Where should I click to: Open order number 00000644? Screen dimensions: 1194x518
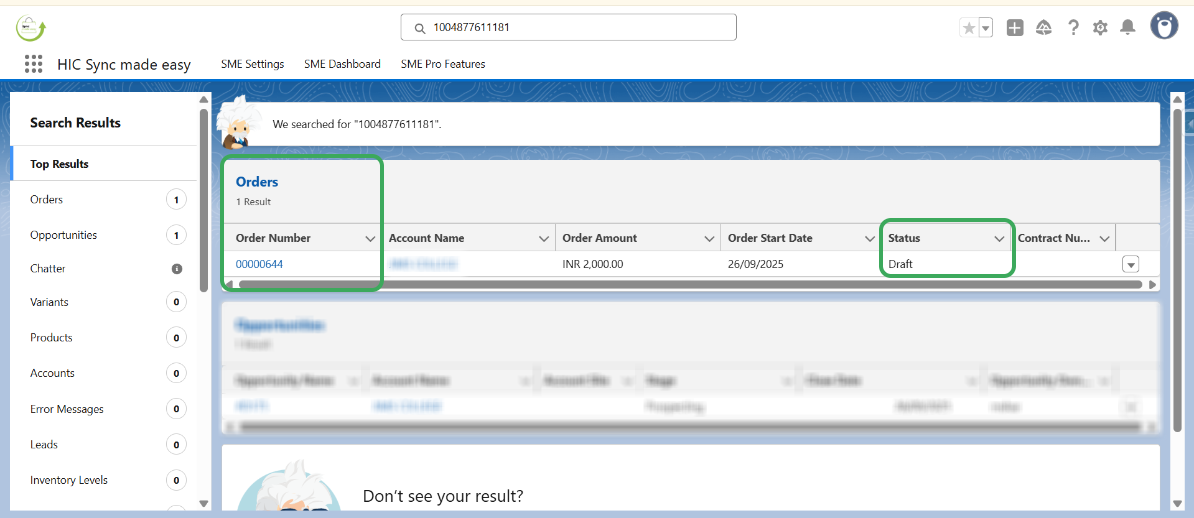(x=259, y=264)
